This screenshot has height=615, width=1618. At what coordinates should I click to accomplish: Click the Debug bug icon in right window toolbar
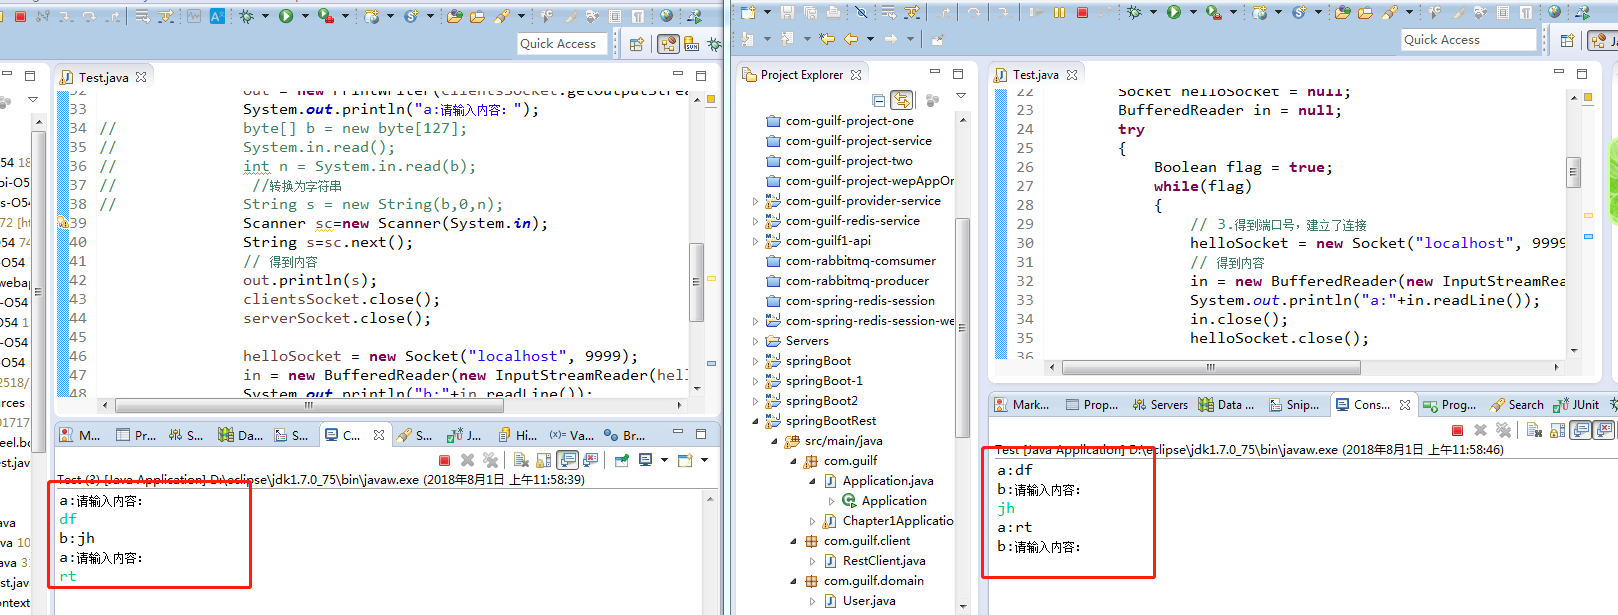[x=1134, y=12]
